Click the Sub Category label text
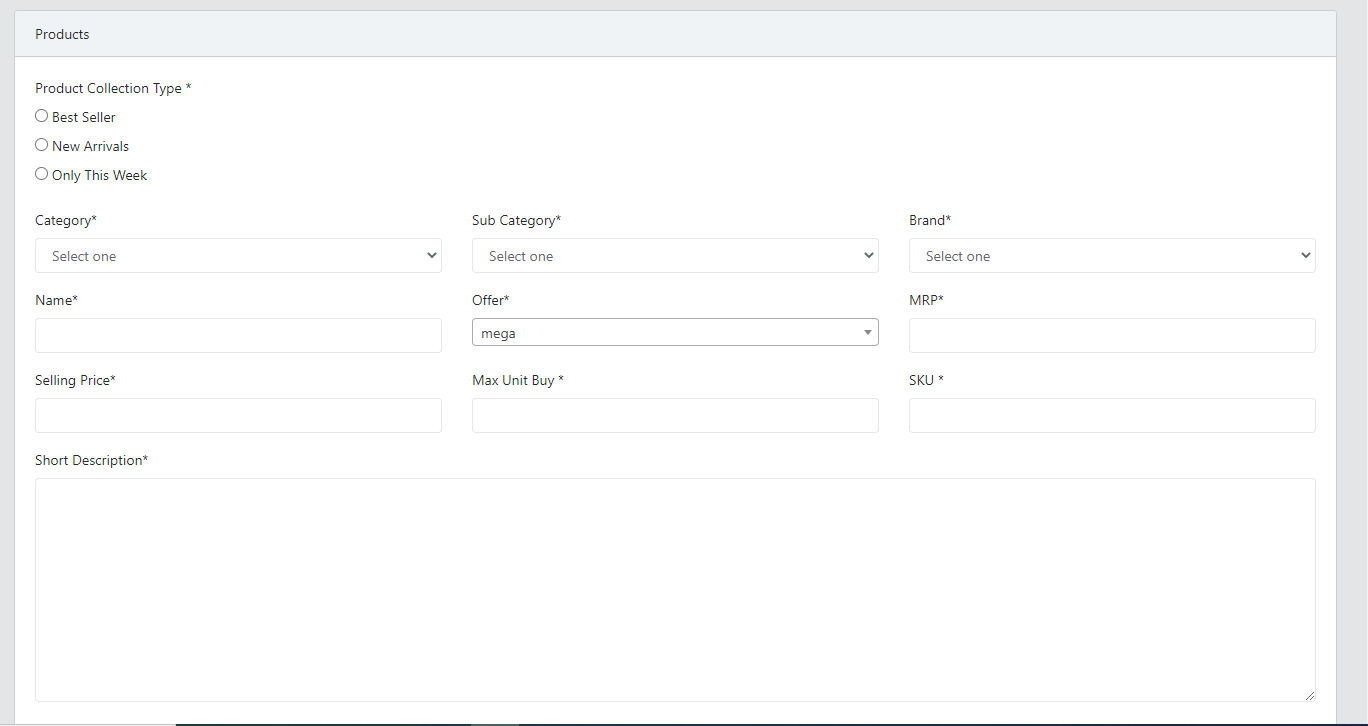Viewport: 1368px width, 726px height. coord(516,220)
